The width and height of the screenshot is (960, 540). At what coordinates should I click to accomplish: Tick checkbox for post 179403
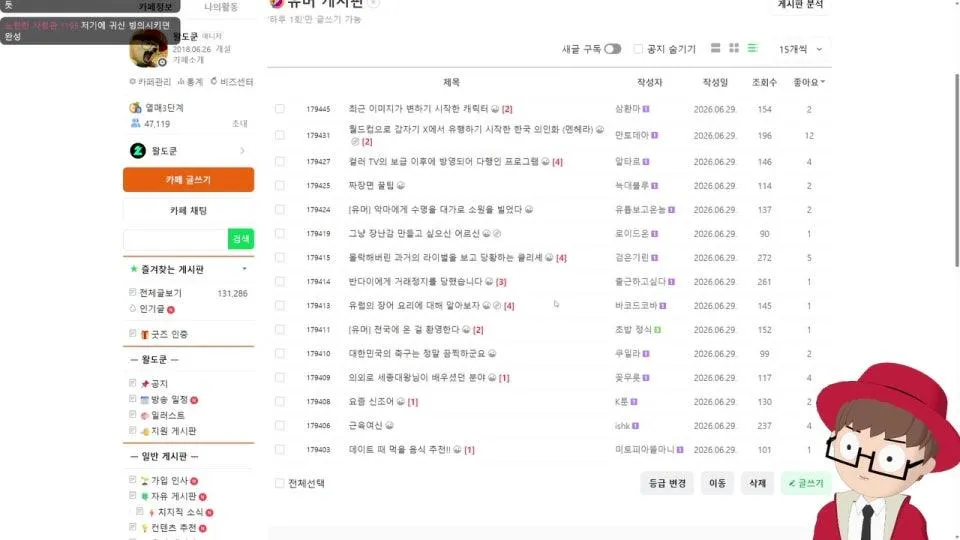point(280,449)
